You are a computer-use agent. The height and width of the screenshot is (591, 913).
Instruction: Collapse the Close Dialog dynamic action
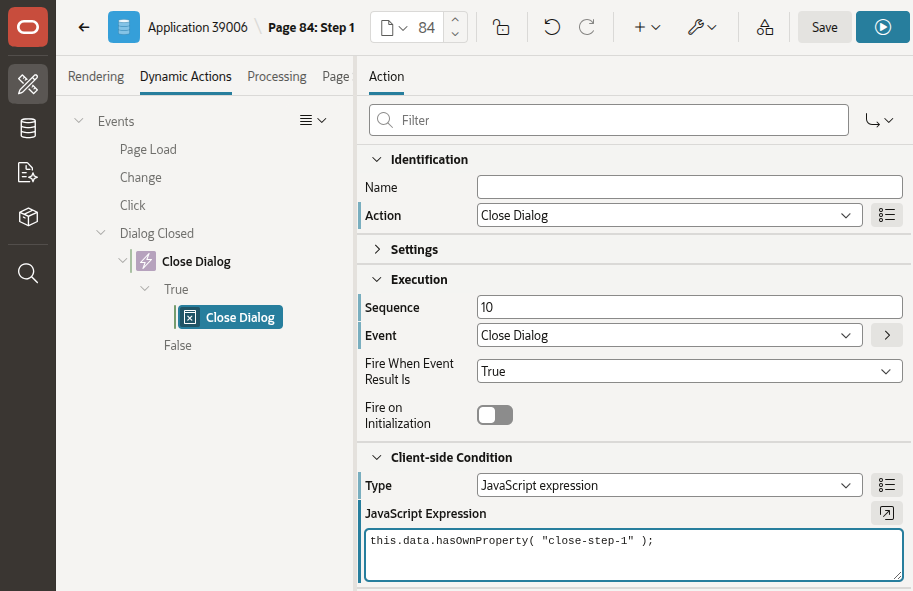coord(122,260)
